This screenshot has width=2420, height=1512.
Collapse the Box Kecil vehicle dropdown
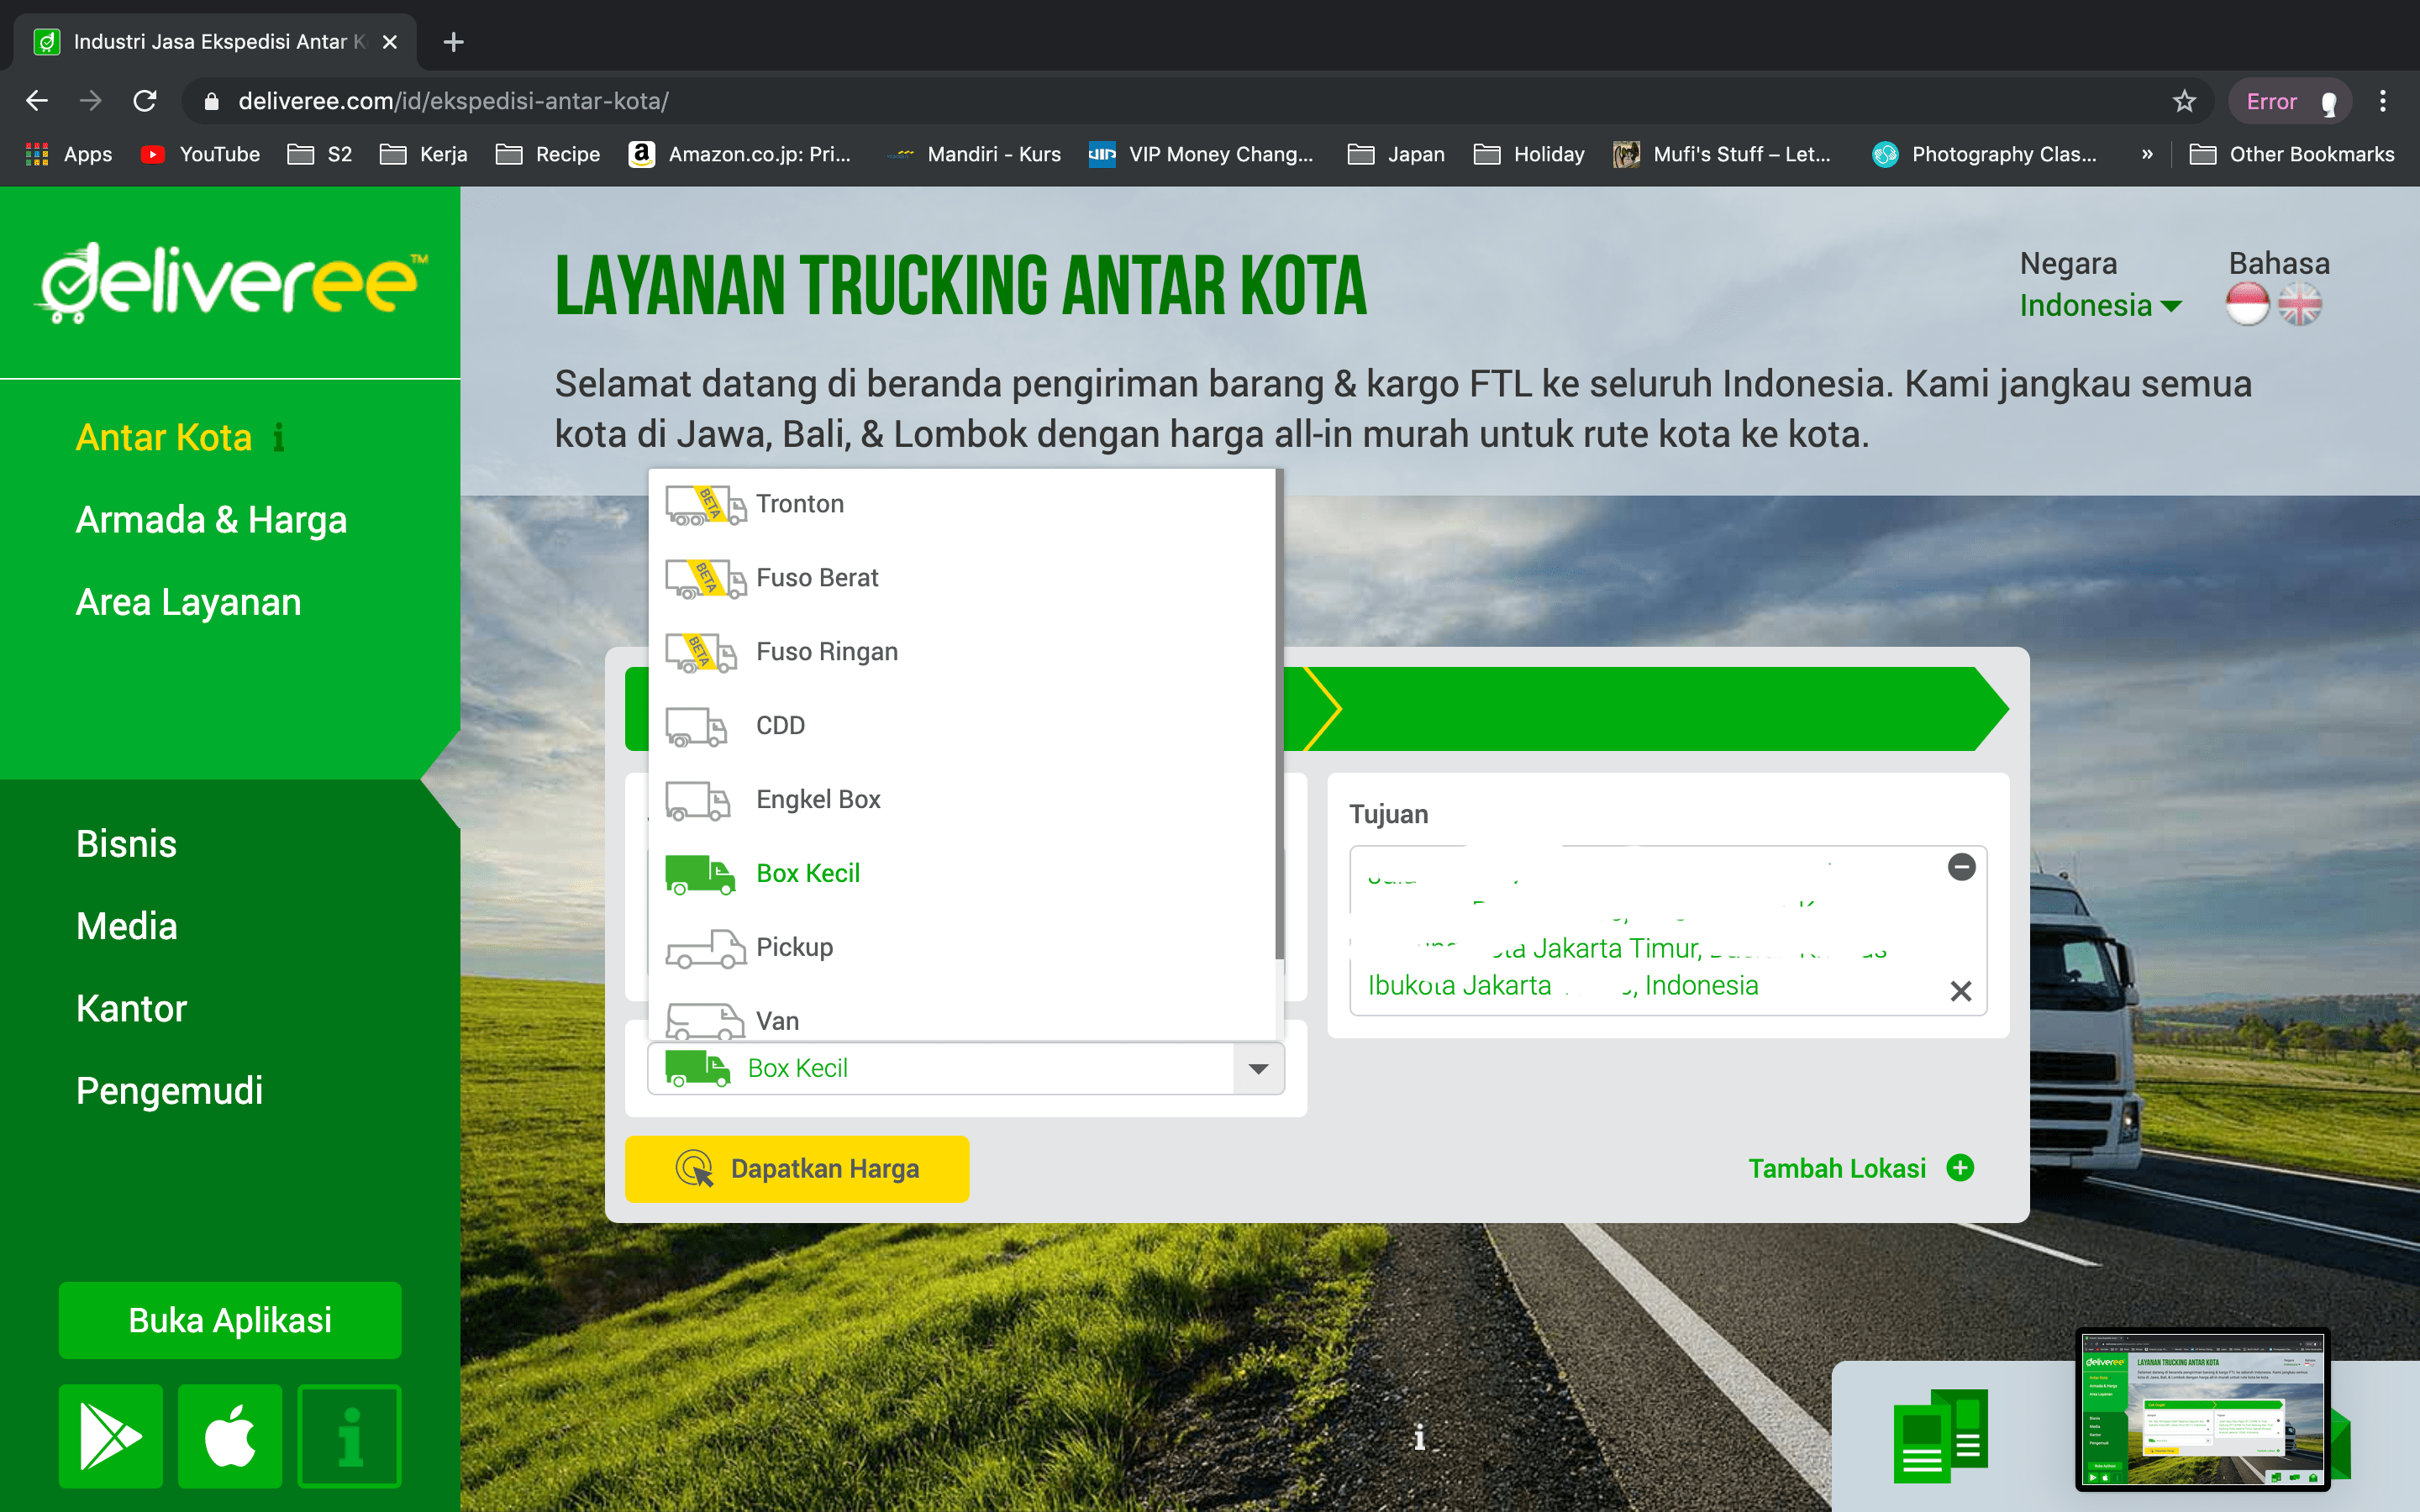[x=1258, y=1068]
